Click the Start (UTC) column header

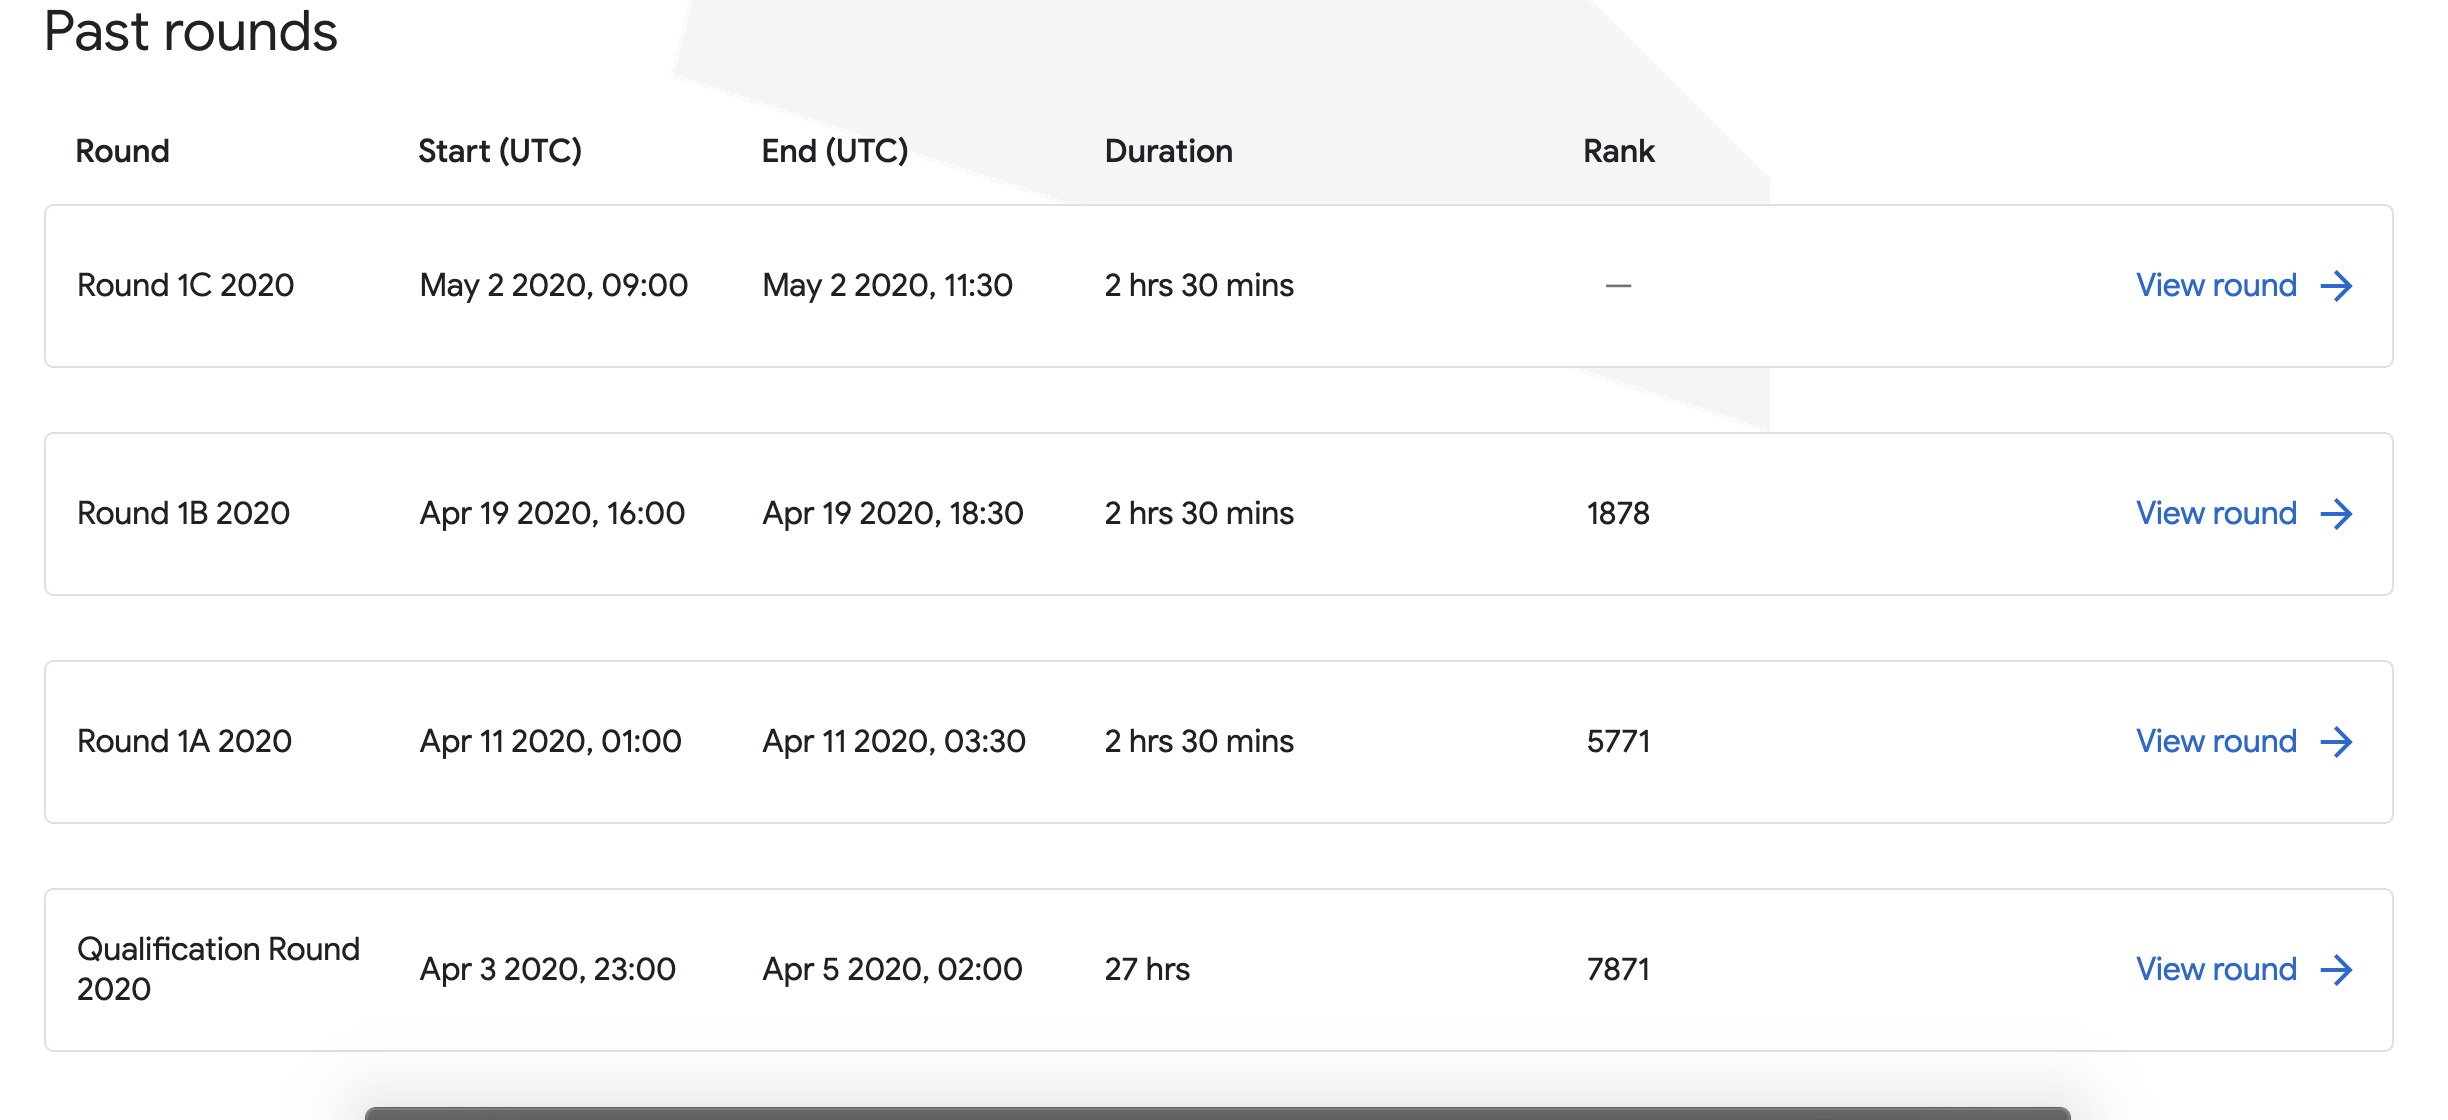point(500,151)
